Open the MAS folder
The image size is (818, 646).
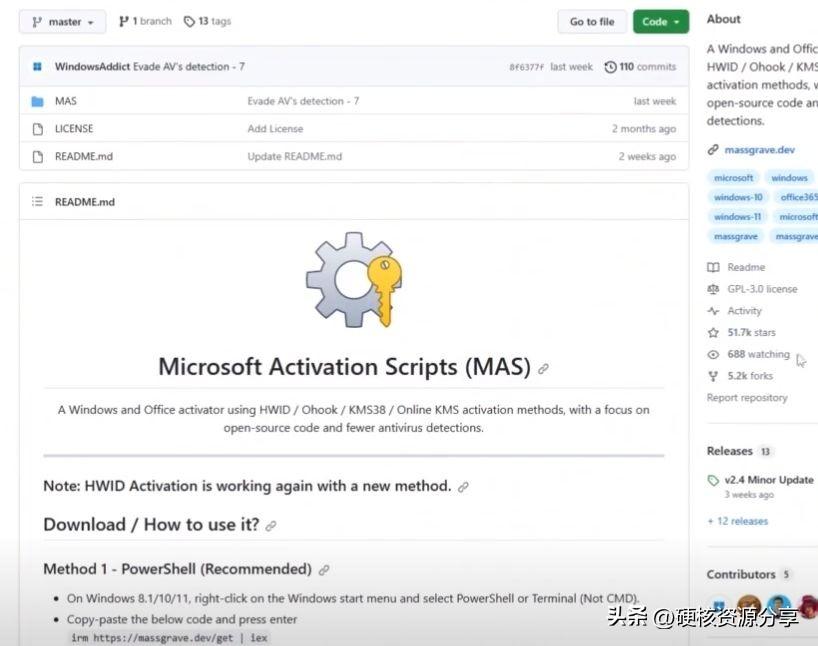66,101
